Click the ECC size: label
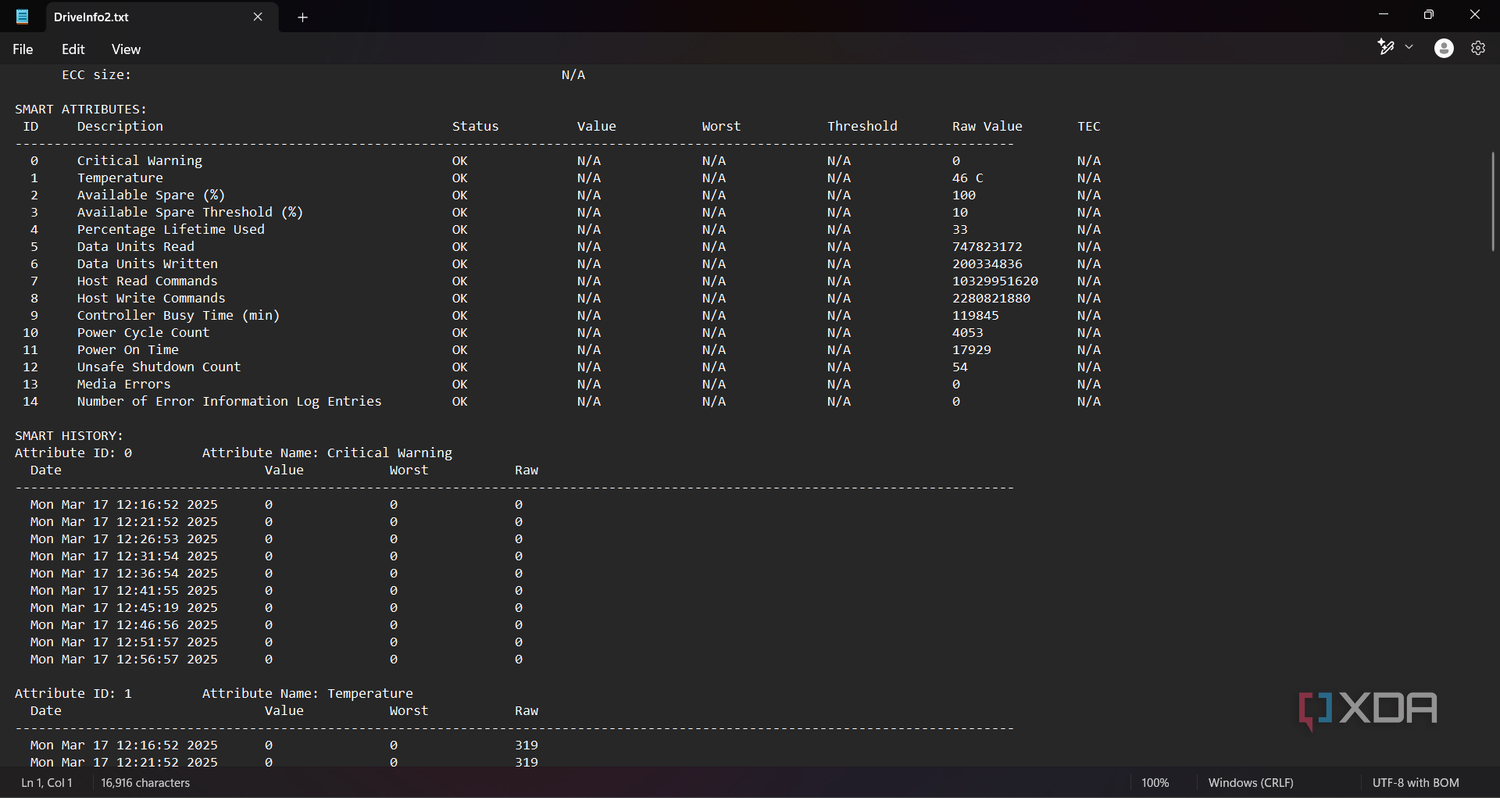This screenshot has height=798, width=1500. 97,75
